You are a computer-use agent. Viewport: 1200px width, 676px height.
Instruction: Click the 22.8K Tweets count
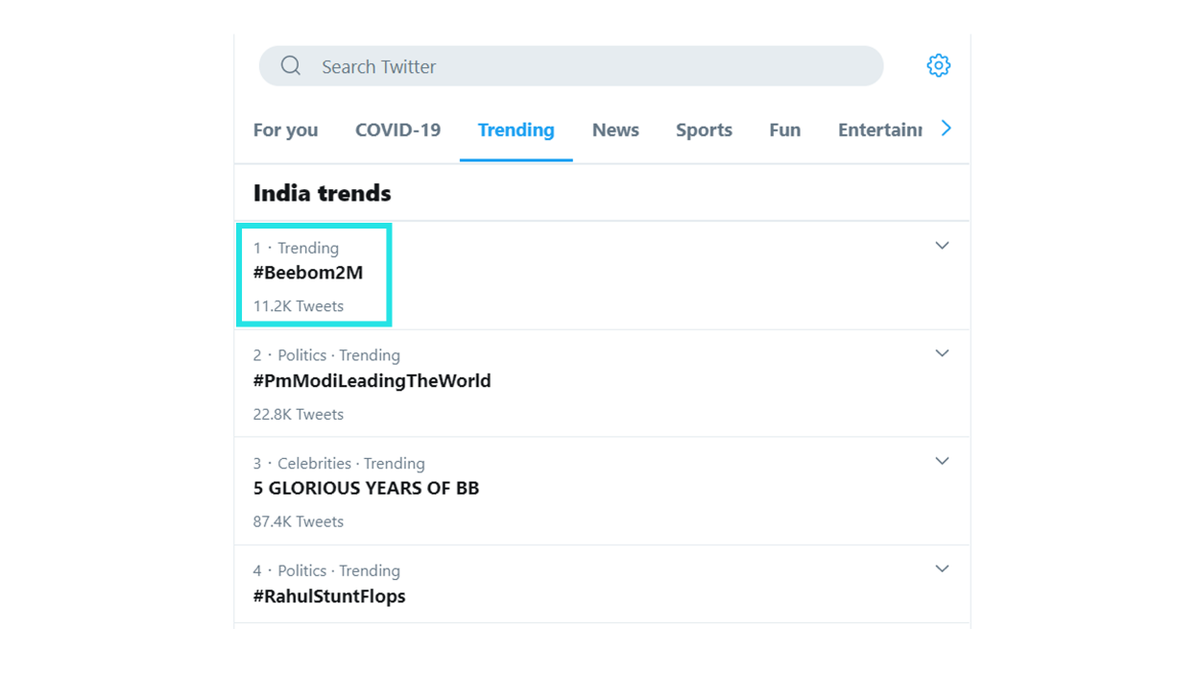tap(298, 414)
